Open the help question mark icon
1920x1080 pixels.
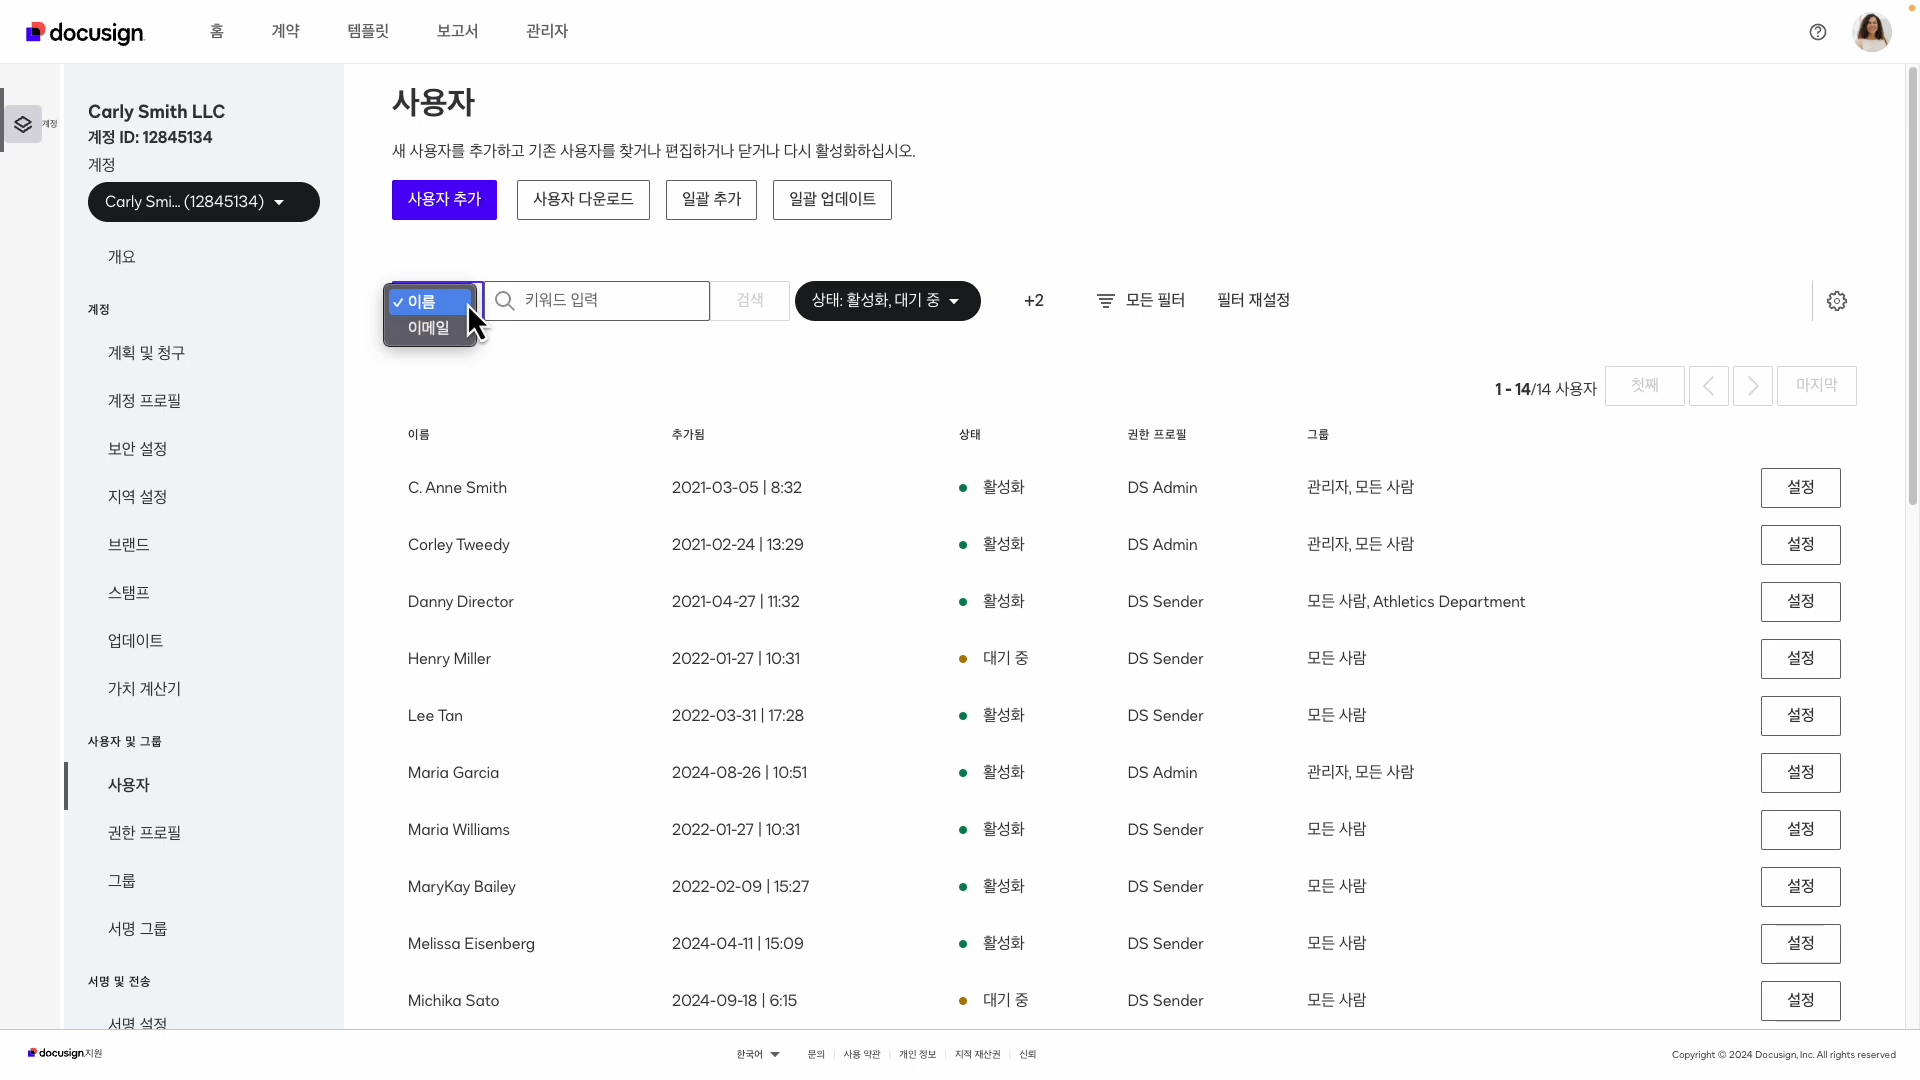coord(1818,32)
